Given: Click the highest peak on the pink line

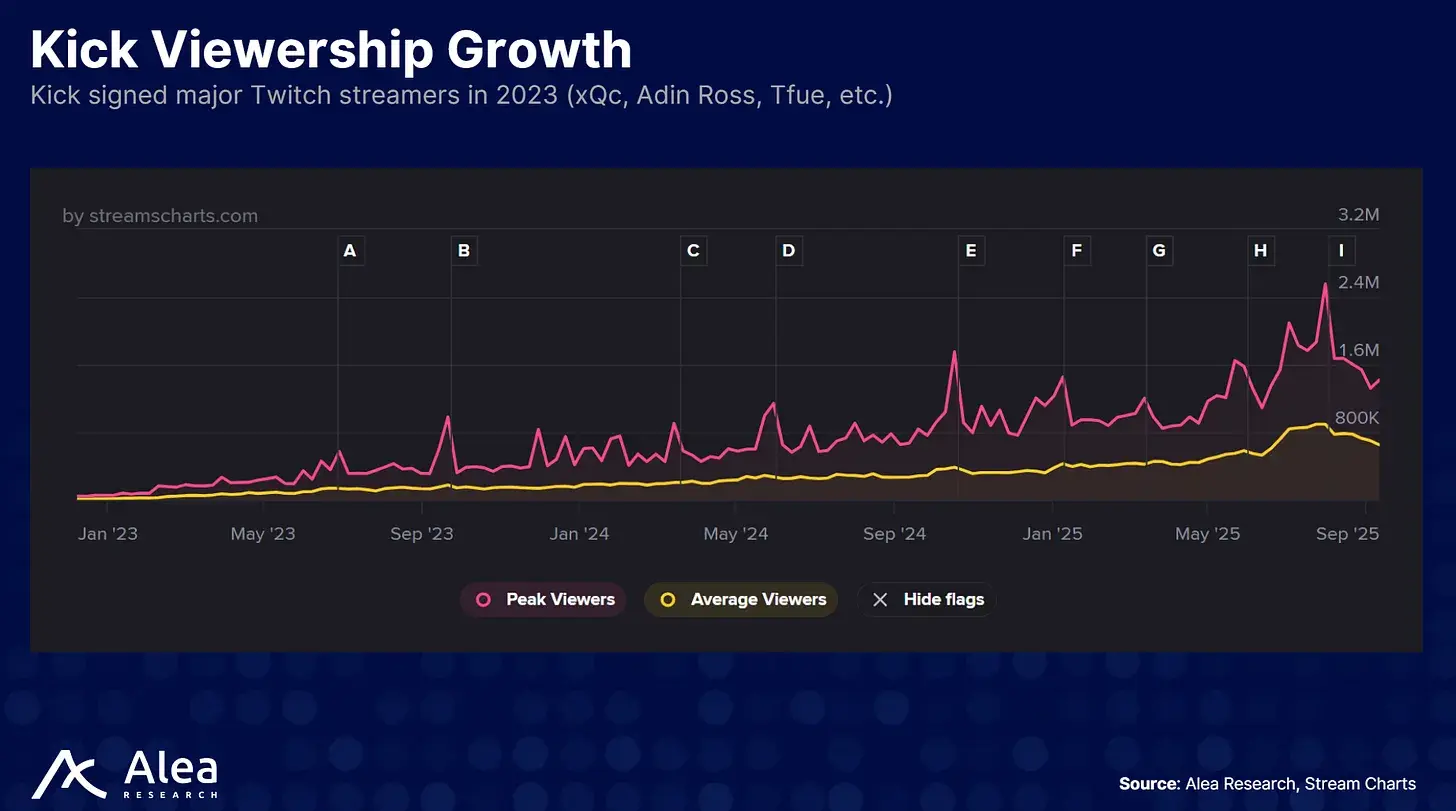Looking at the screenshot, I should point(1325,284).
